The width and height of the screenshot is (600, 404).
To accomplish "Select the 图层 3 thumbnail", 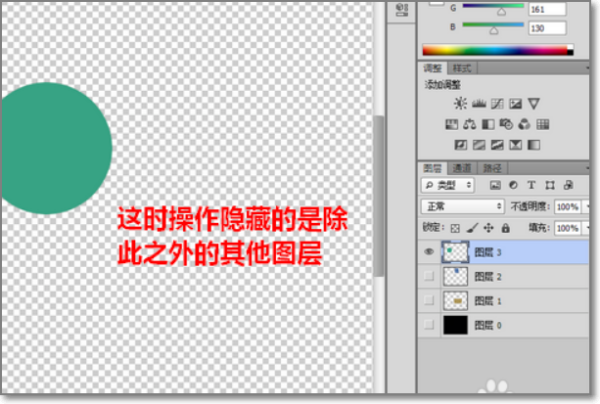I will (x=455, y=252).
